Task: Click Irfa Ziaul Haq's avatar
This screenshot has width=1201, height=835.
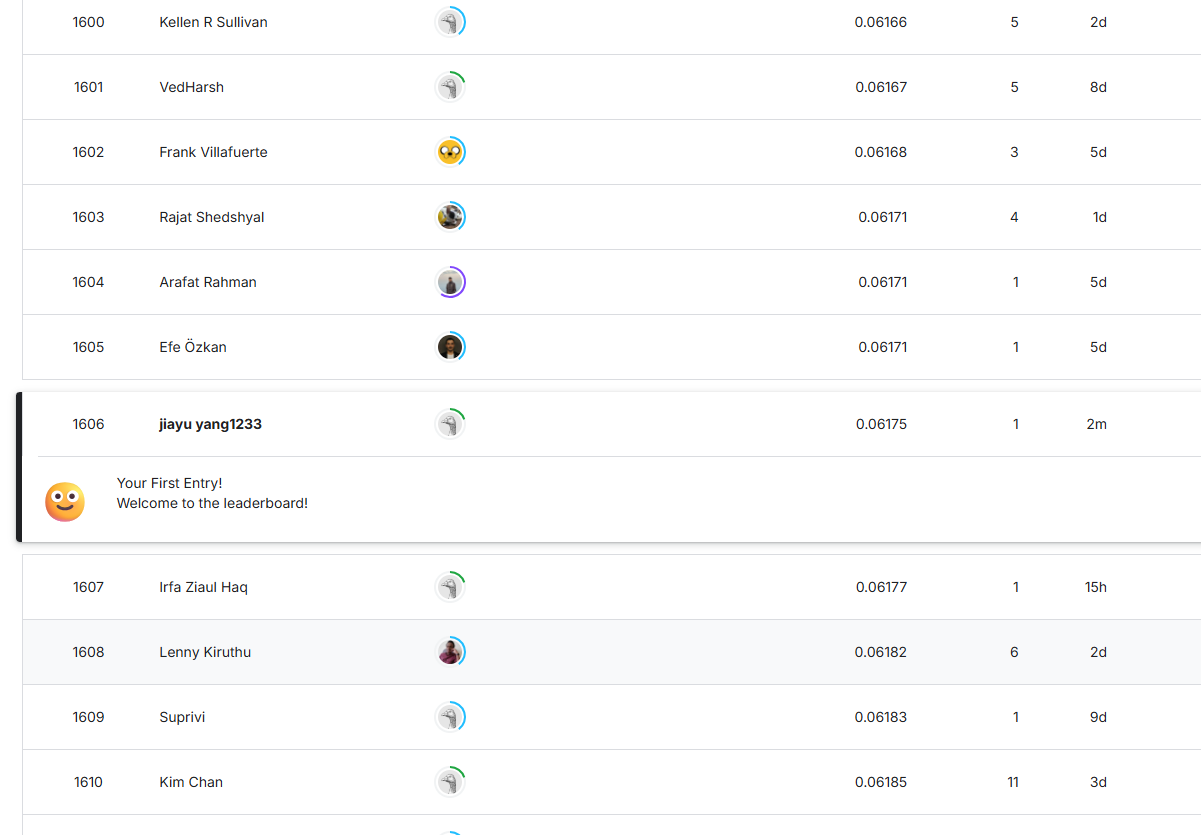Action: (450, 587)
